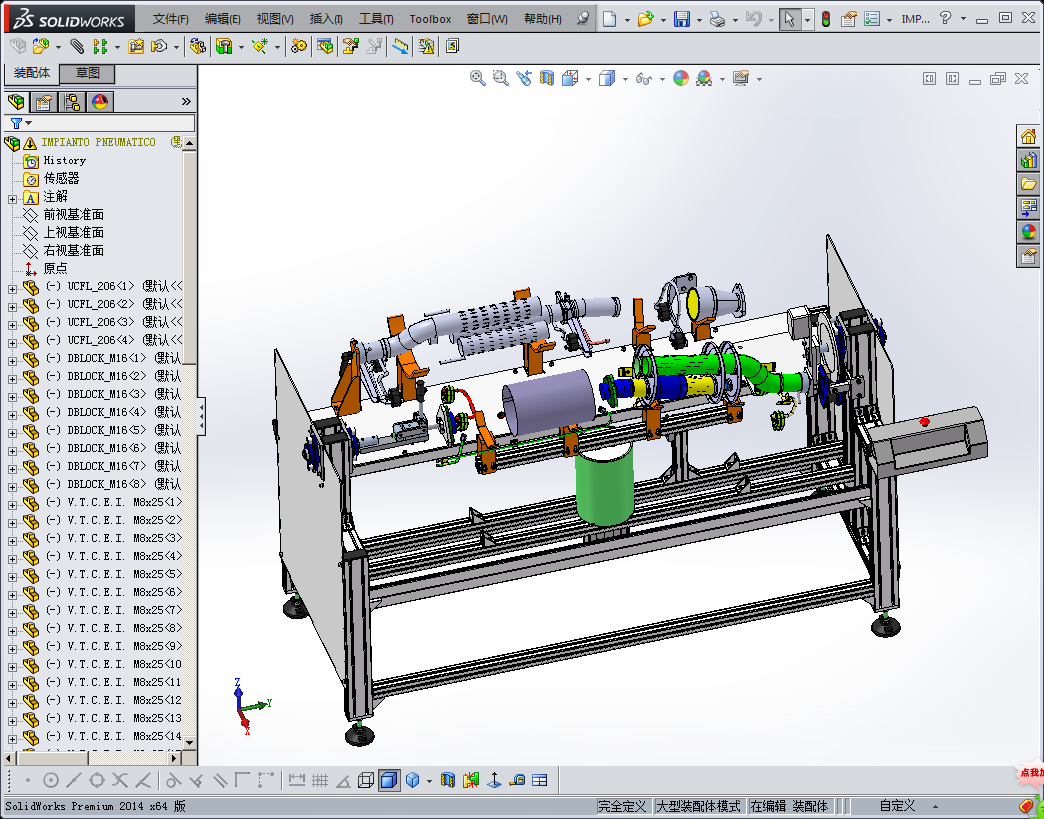Open the tree filter dropdown arrow

pyautogui.click(x=29, y=123)
